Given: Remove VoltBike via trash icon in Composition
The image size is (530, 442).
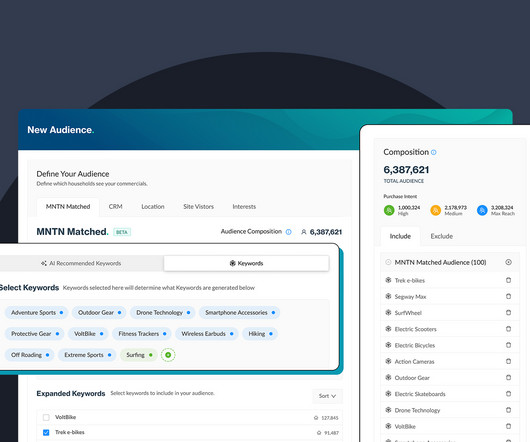Looking at the screenshot, I should (x=508, y=426).
